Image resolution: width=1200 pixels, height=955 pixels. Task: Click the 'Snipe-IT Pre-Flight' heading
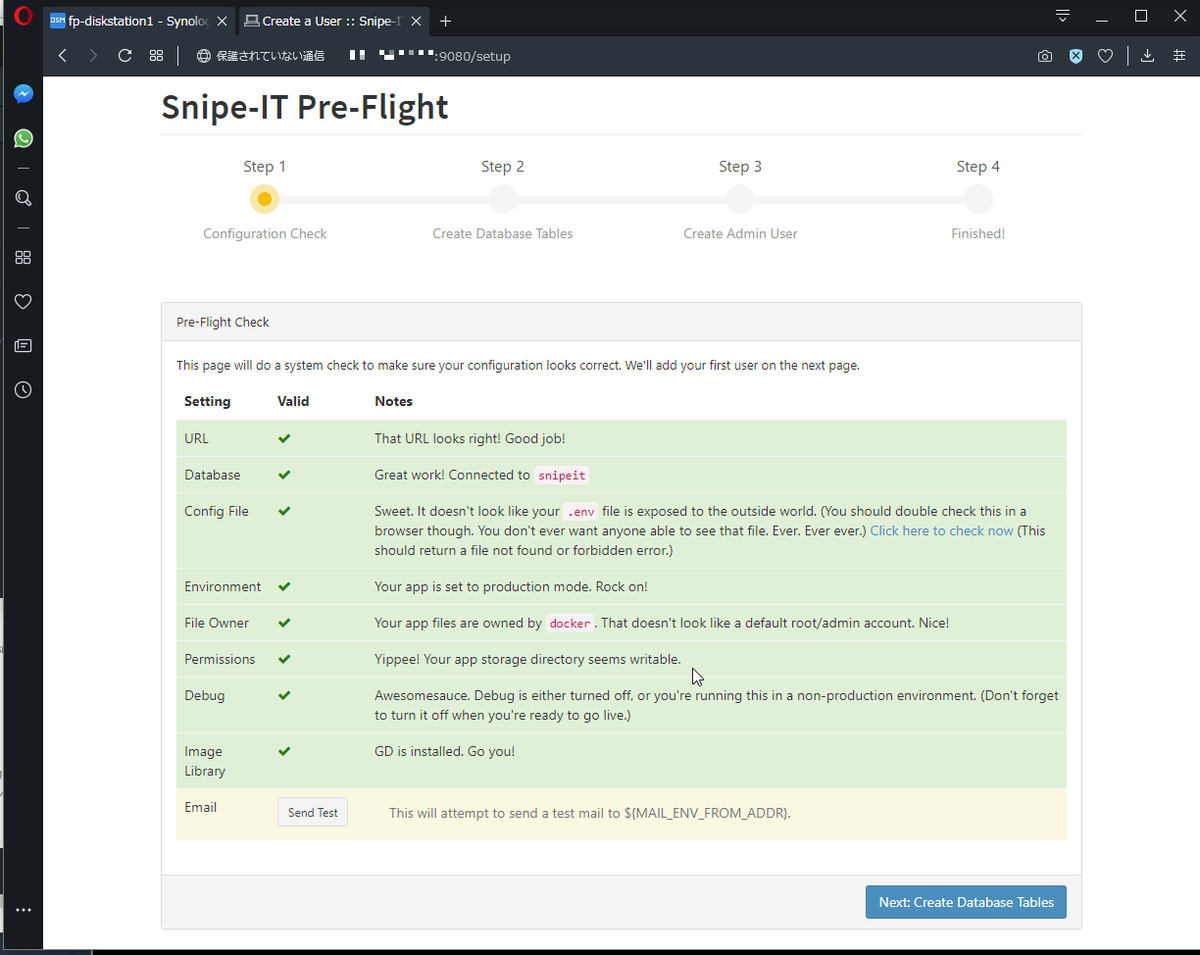(x=305, y=107)
